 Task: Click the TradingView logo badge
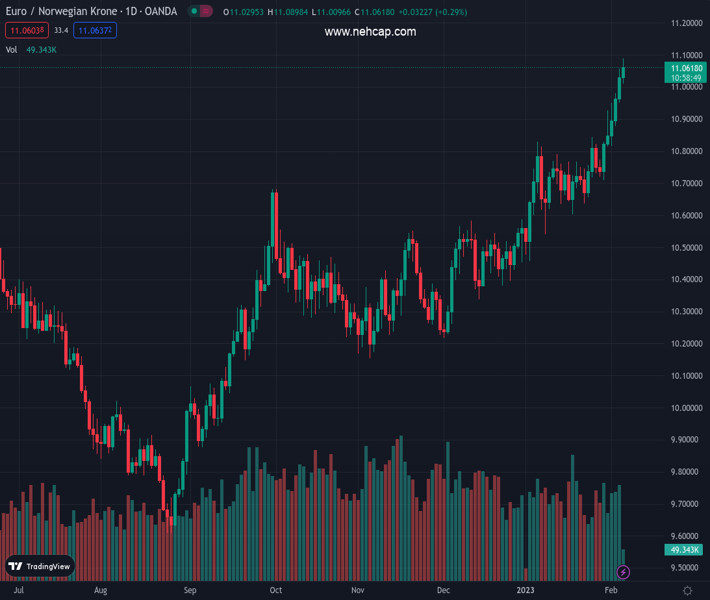pyautogui.click(x=40, y=566)
